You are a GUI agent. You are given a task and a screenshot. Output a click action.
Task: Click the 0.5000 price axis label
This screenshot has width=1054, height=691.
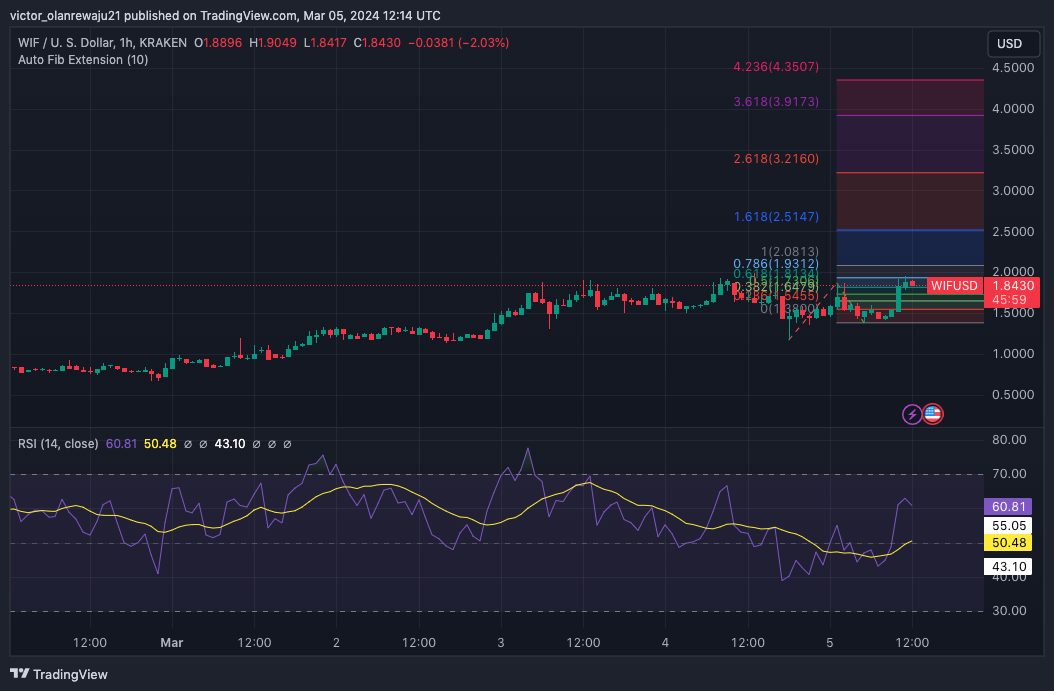click(1013, 395)
